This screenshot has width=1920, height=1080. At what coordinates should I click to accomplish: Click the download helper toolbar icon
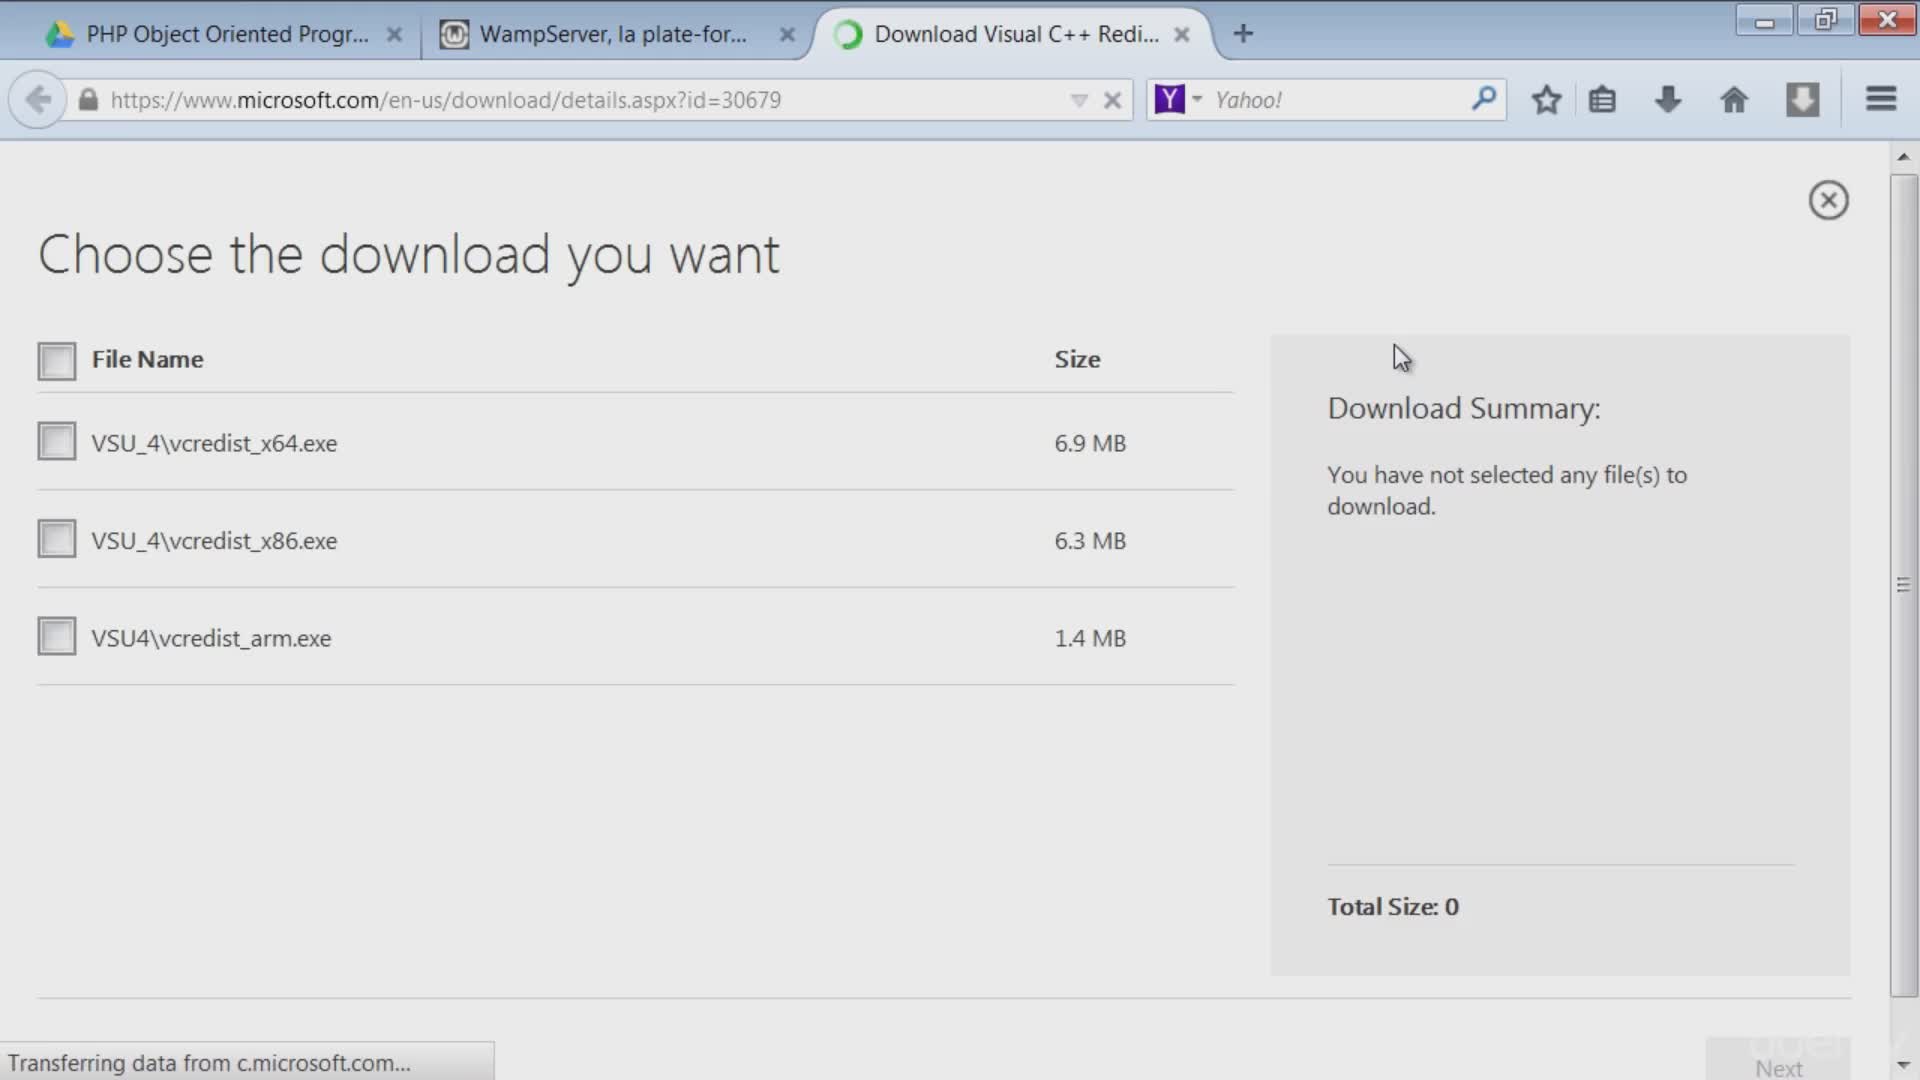click(1802, 100)
